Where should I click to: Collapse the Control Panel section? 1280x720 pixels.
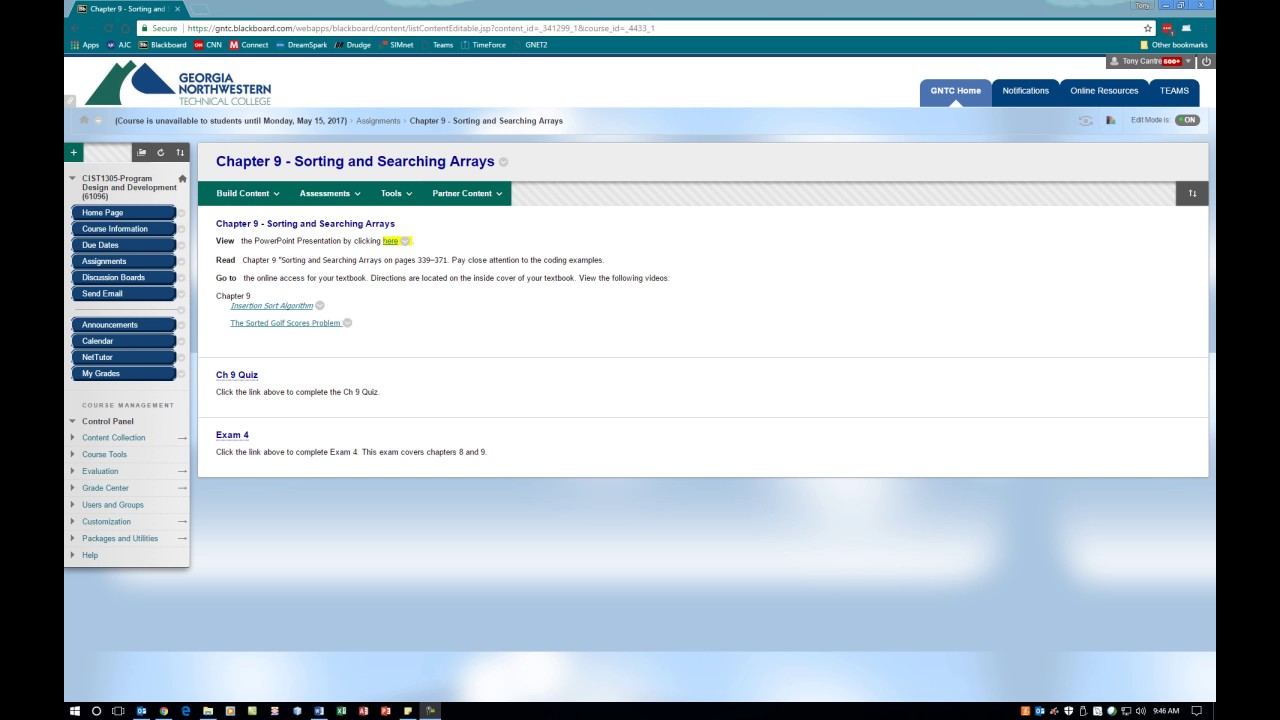tap(72, 421)
